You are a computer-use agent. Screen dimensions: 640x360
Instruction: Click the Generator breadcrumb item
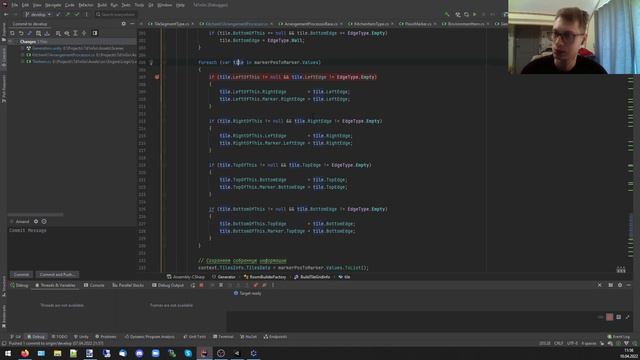point(224,277)
